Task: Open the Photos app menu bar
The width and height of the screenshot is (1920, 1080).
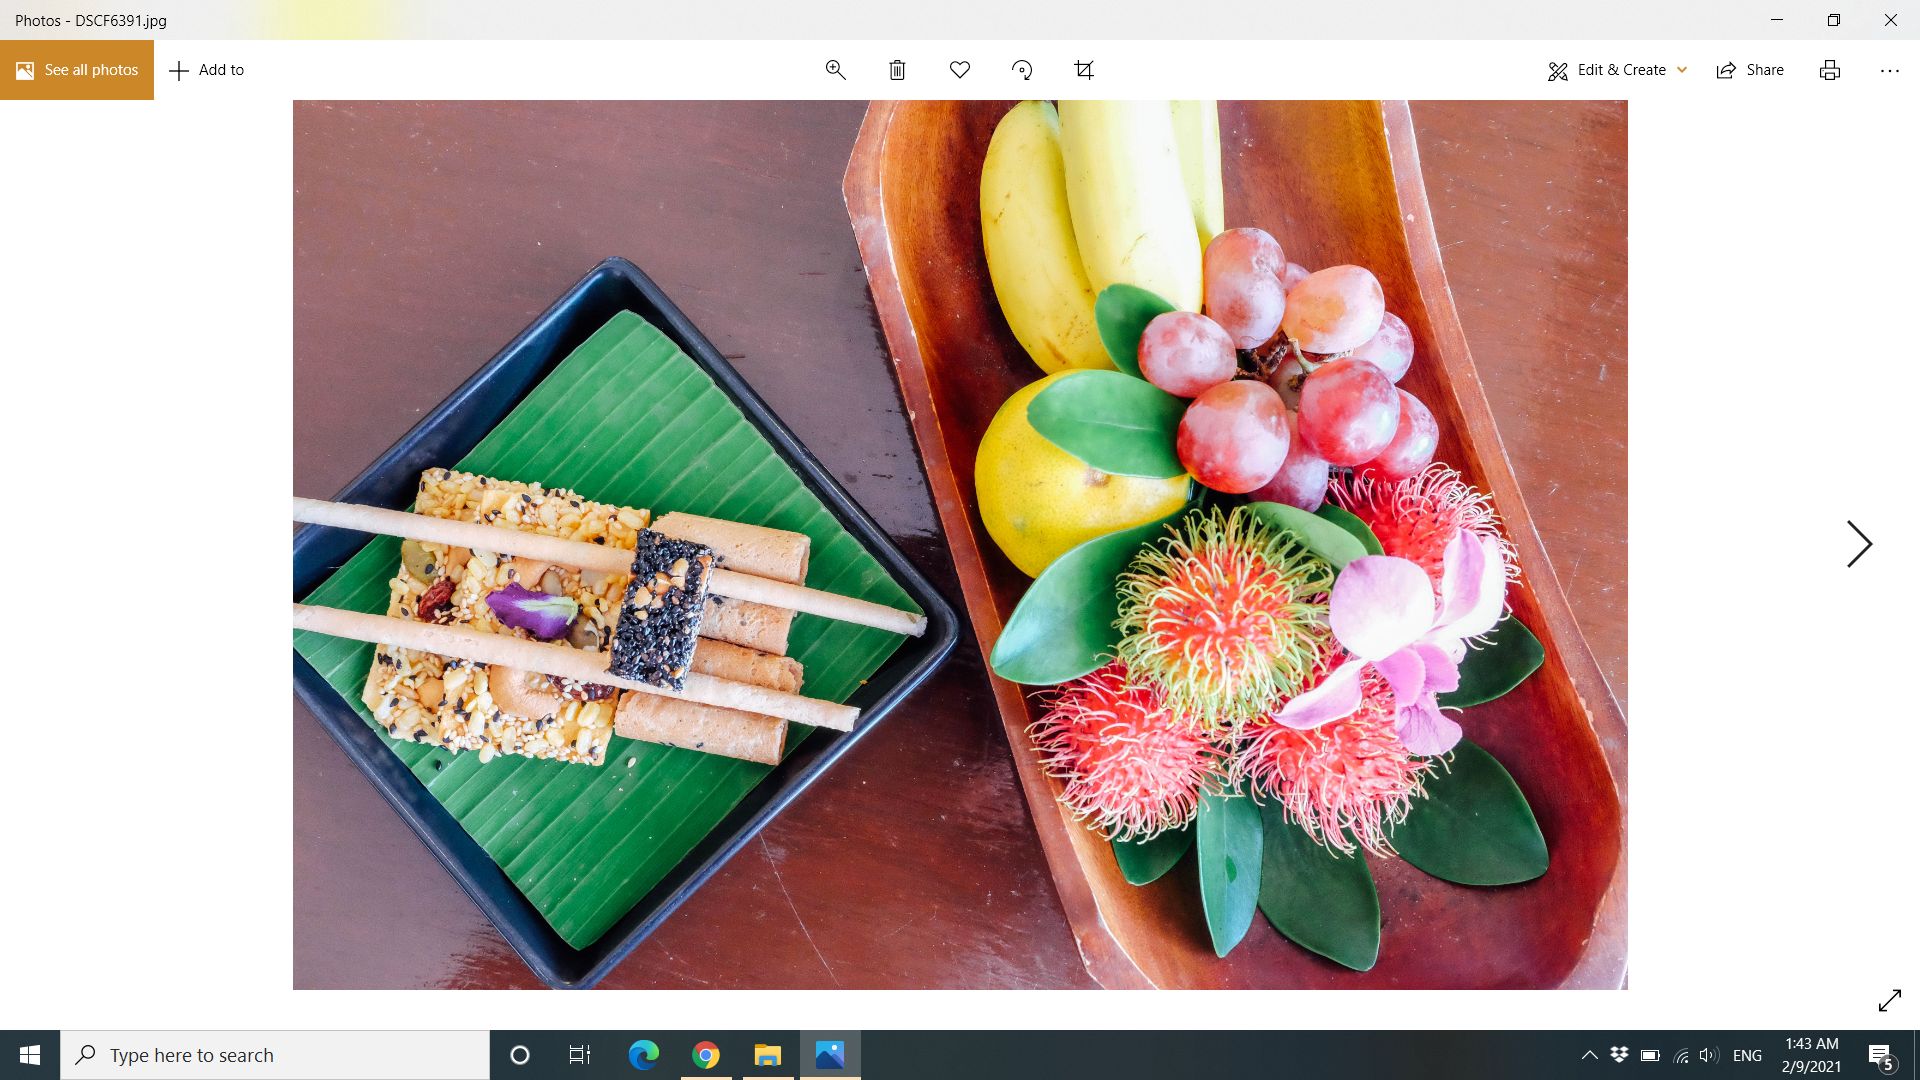Action: coord(1891,70)
